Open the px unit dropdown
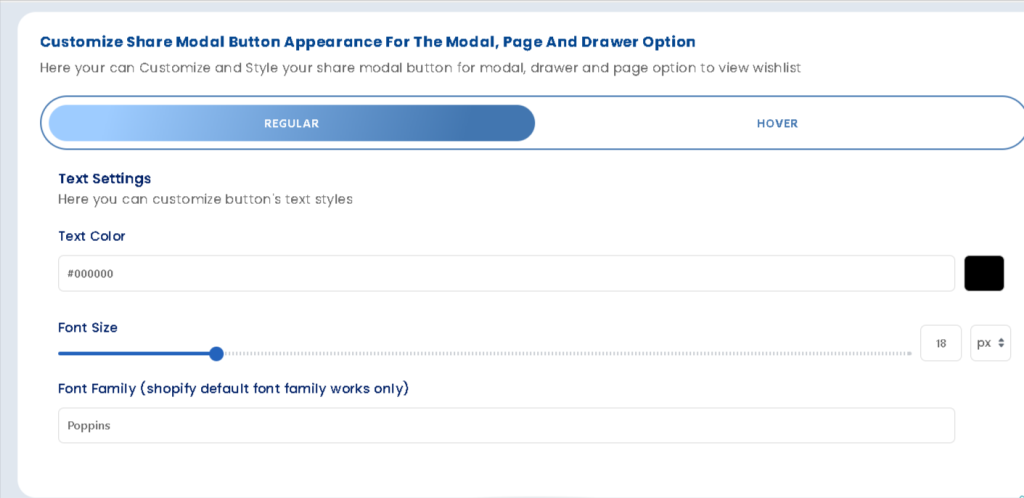This screenshot has height=498, width=1024. [x=989, y=343]
